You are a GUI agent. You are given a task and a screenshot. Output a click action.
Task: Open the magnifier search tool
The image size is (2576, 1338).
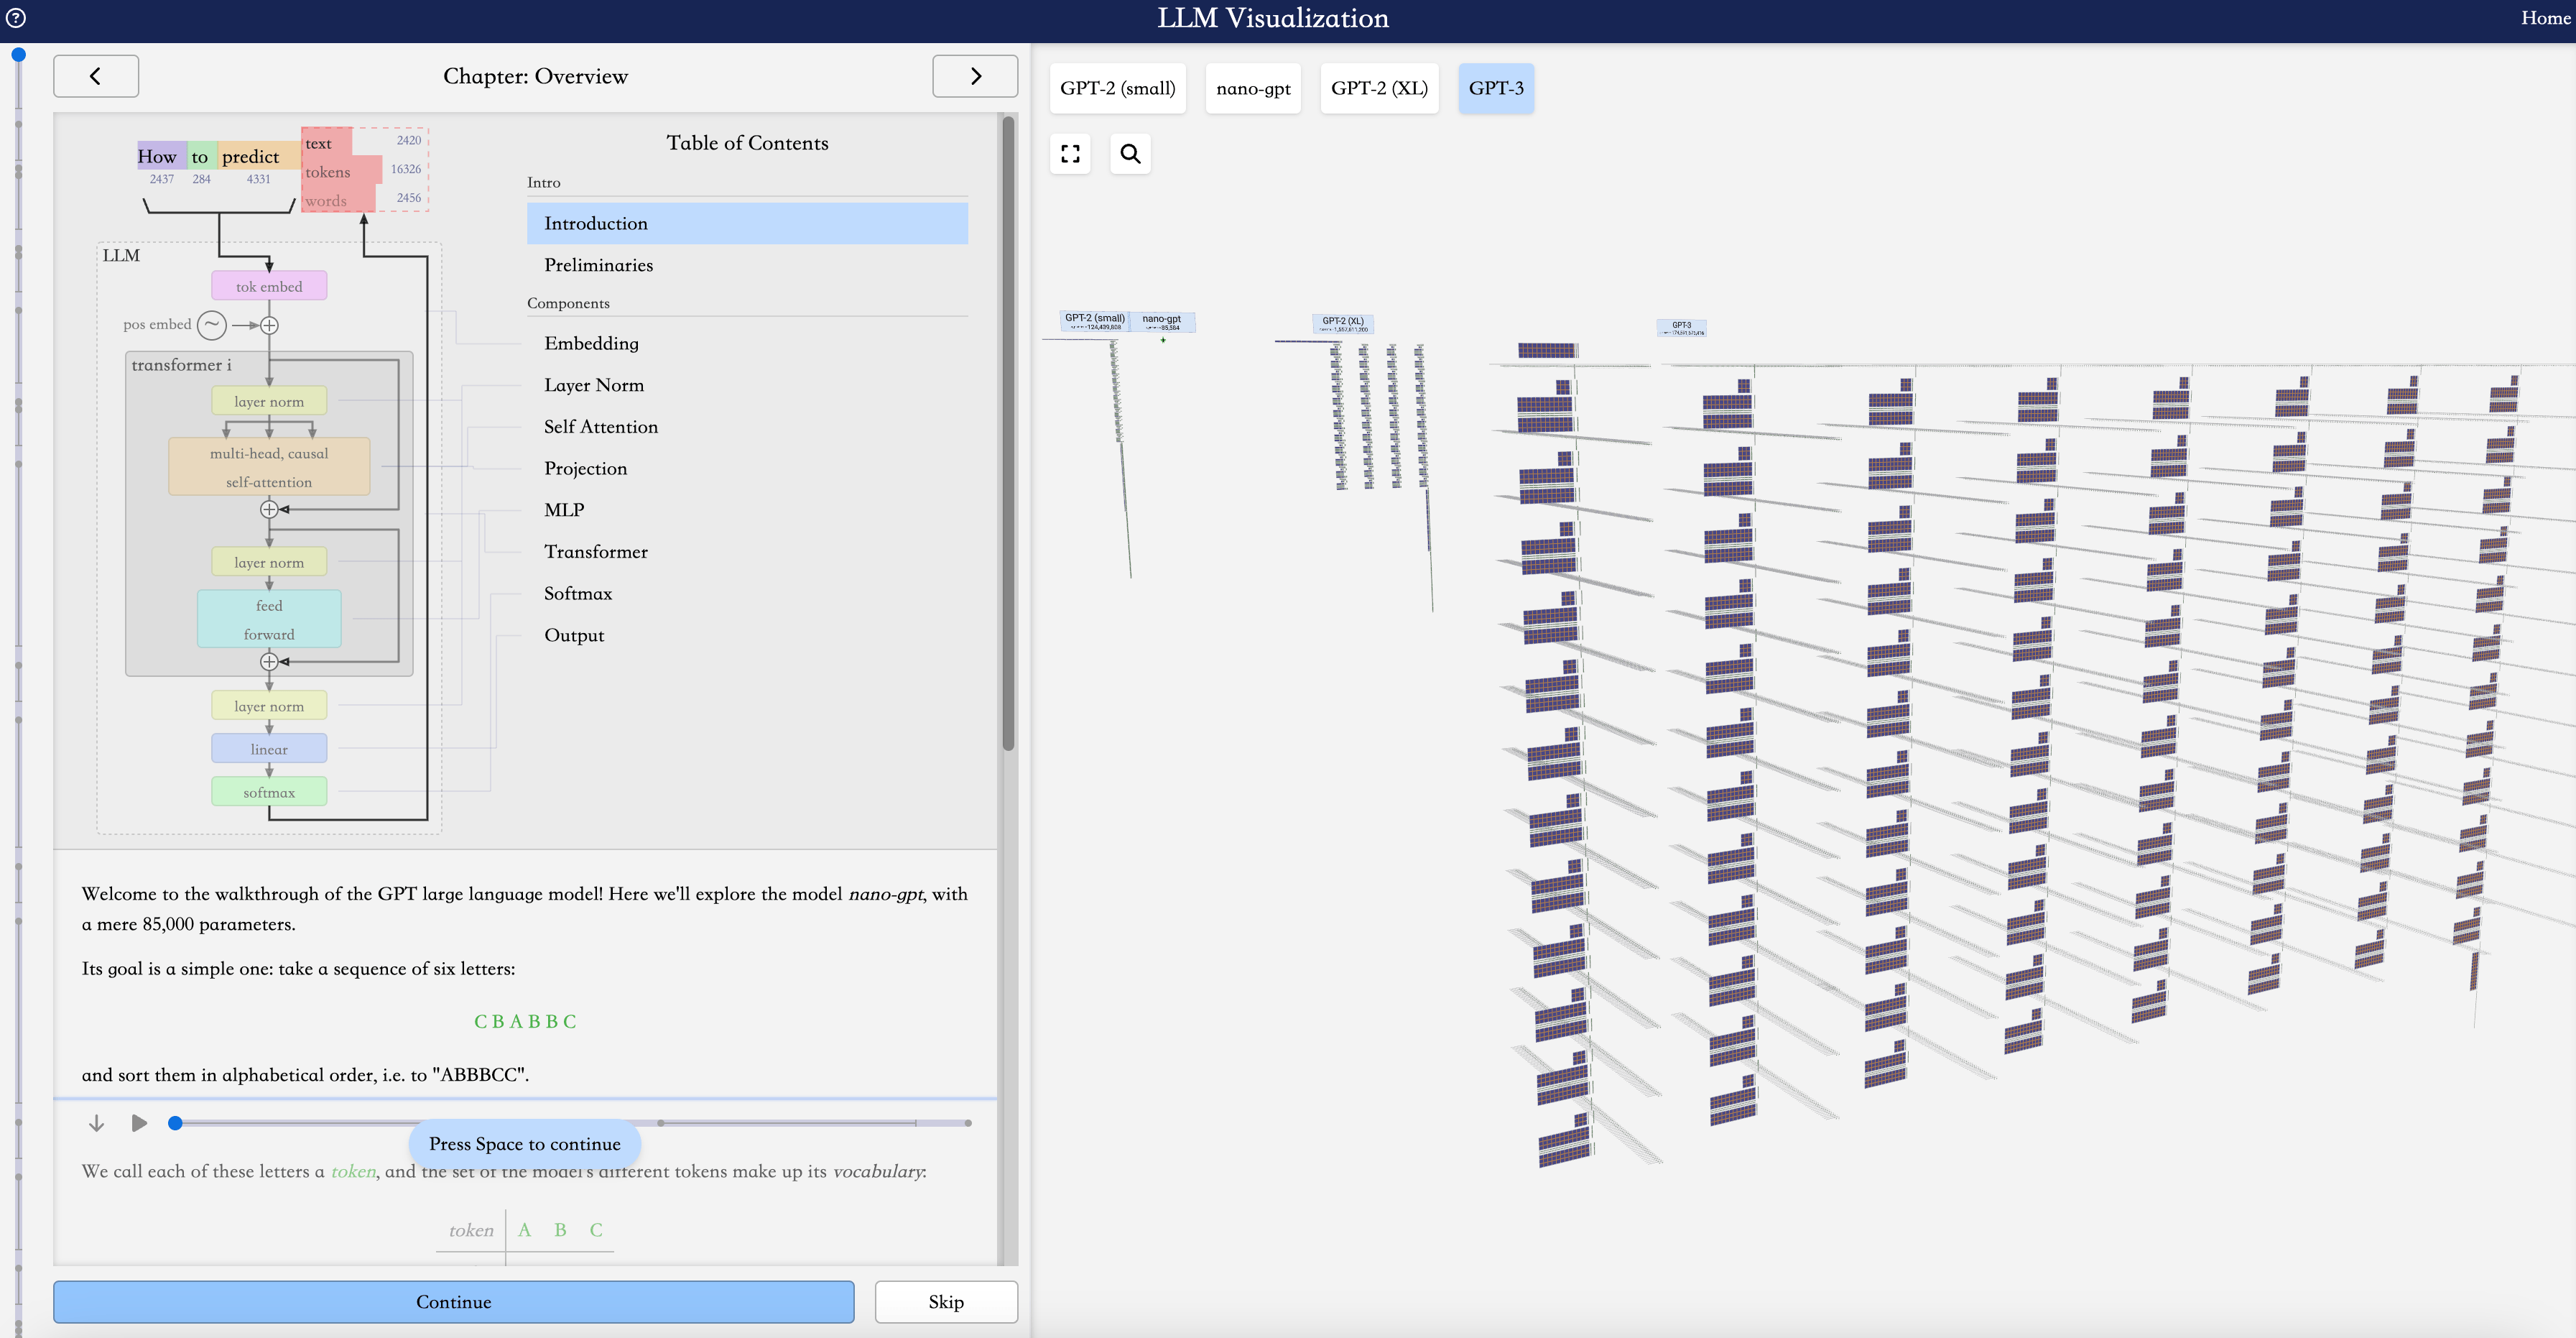[x=1130, y=153]
